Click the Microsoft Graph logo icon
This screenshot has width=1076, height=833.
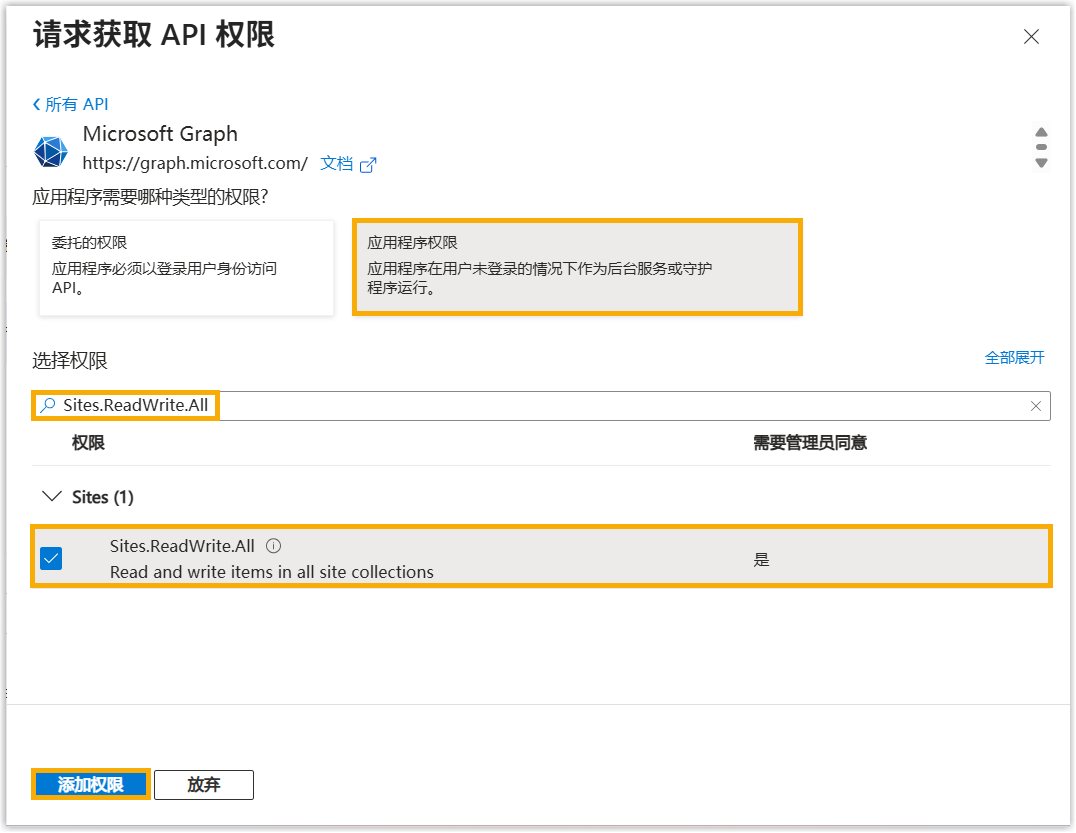[50, 151]
